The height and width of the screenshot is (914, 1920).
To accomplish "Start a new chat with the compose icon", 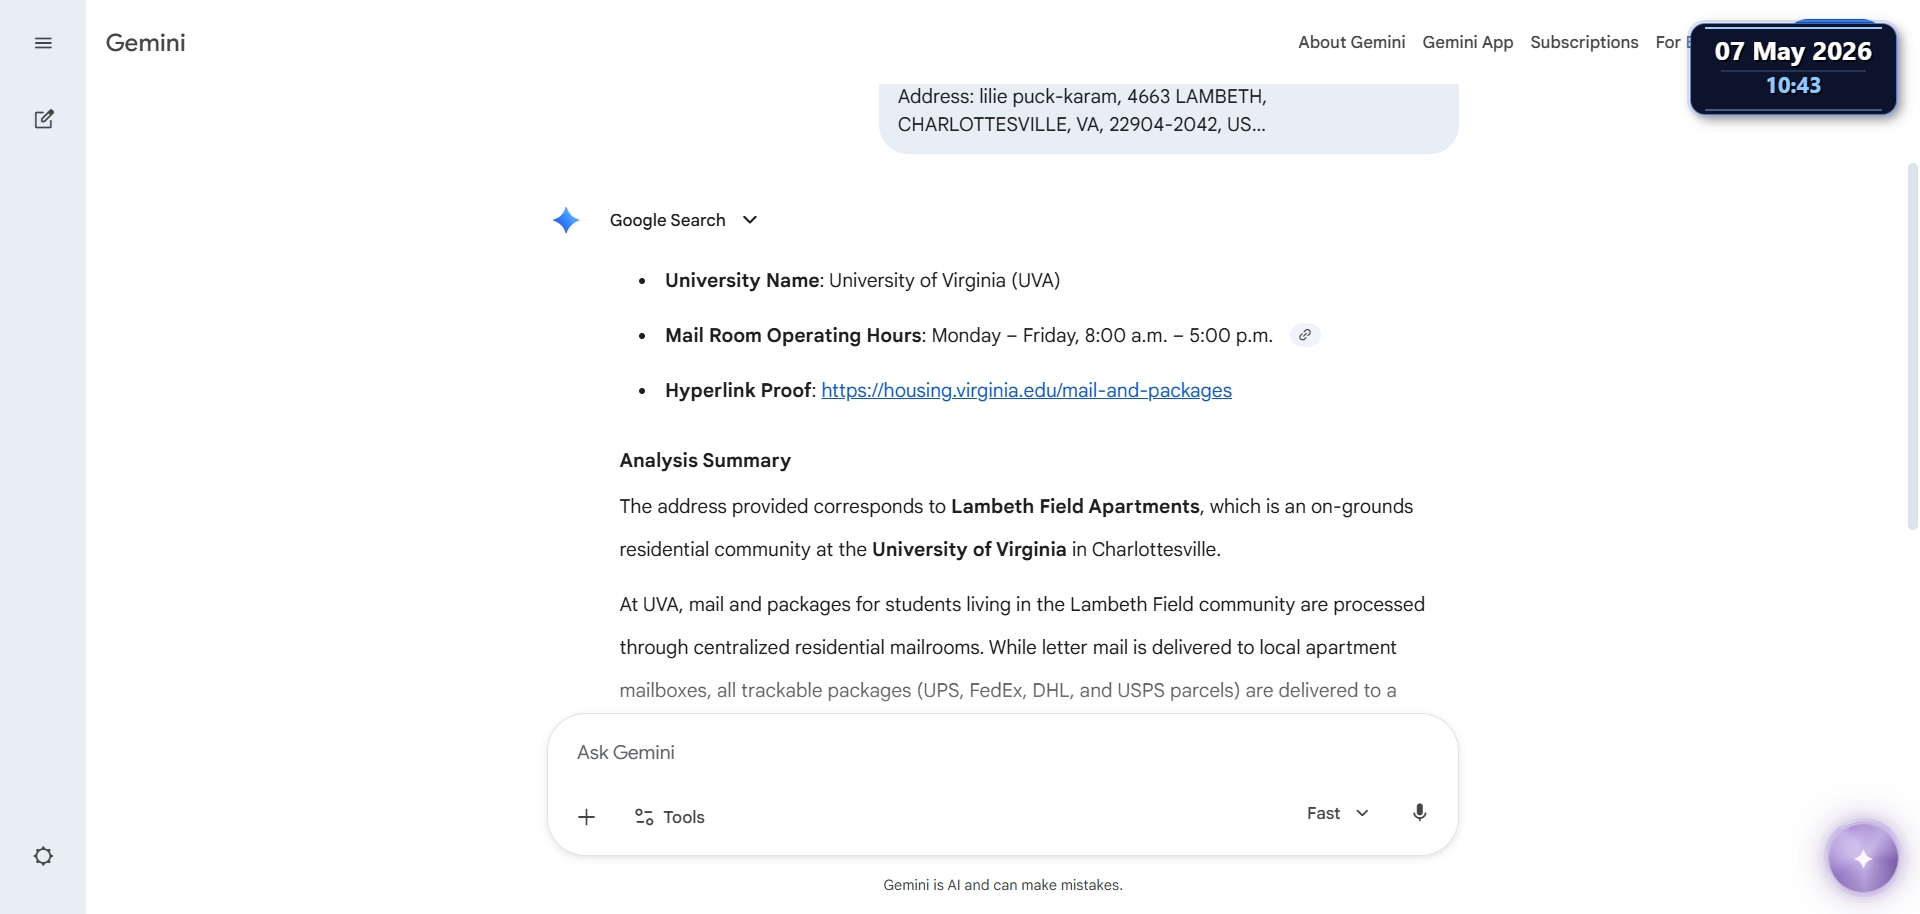I will click(44, 119).
